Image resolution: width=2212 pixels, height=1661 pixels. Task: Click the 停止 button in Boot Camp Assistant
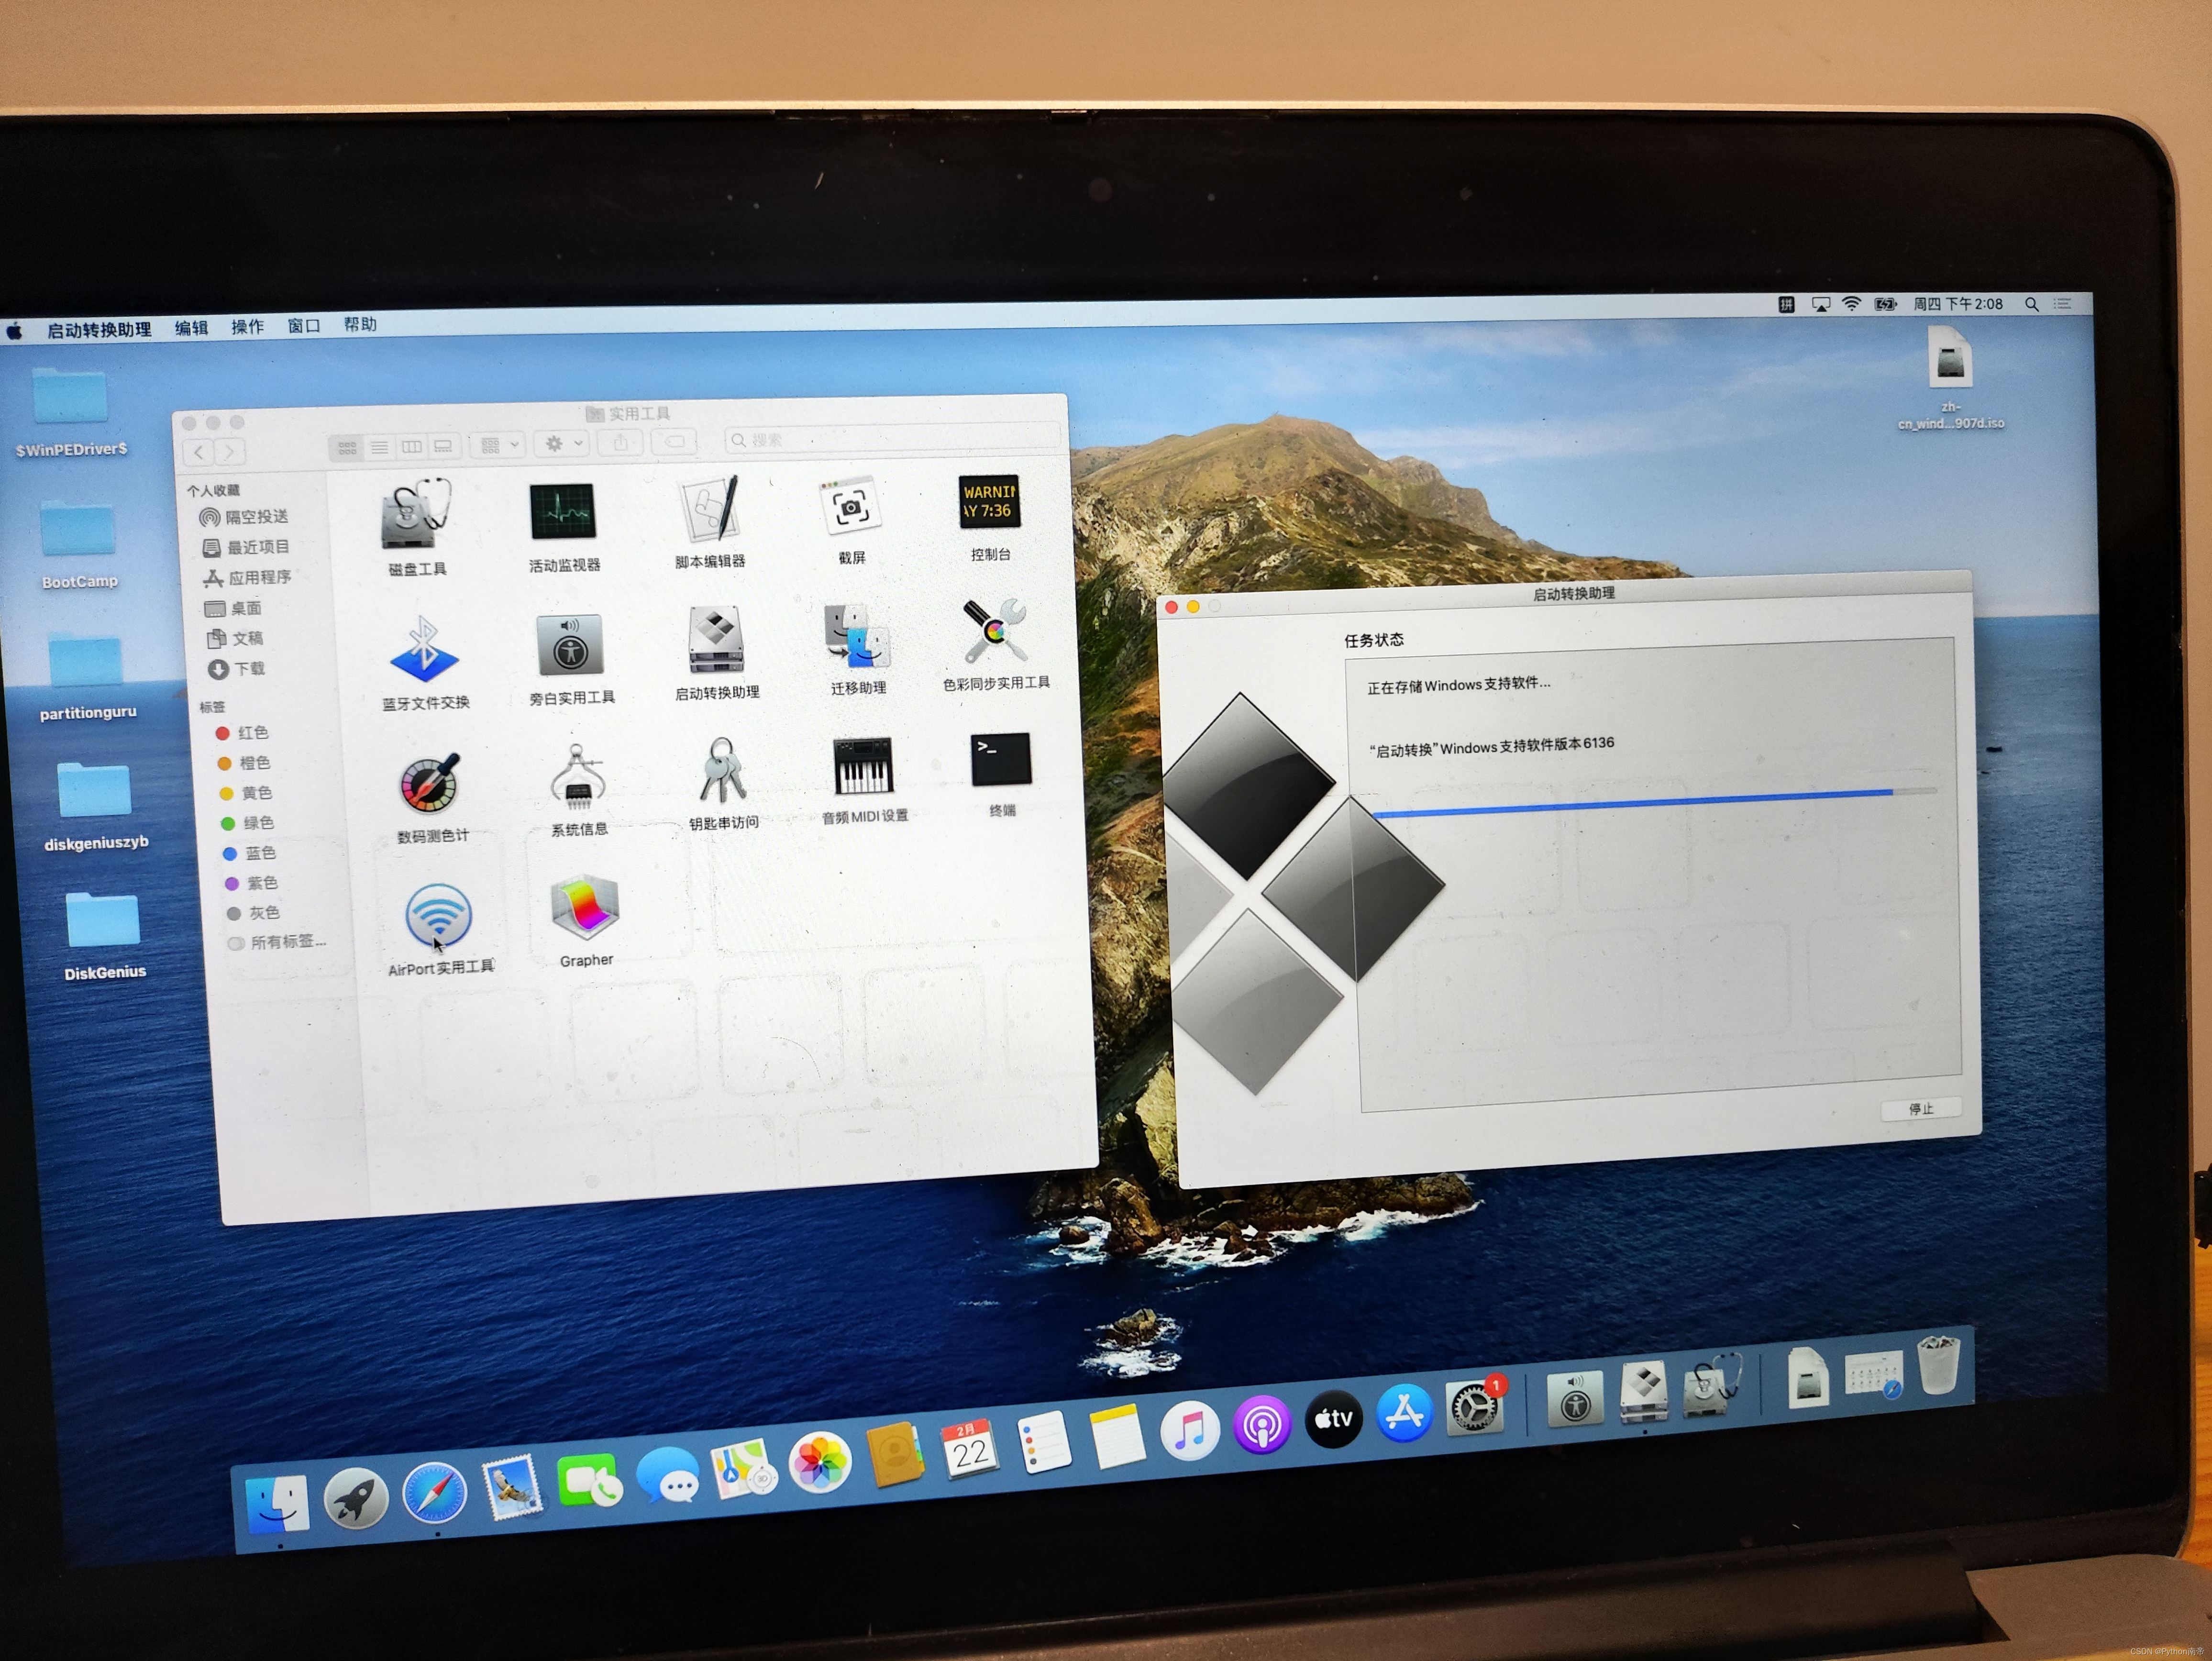[1921, 1109]
